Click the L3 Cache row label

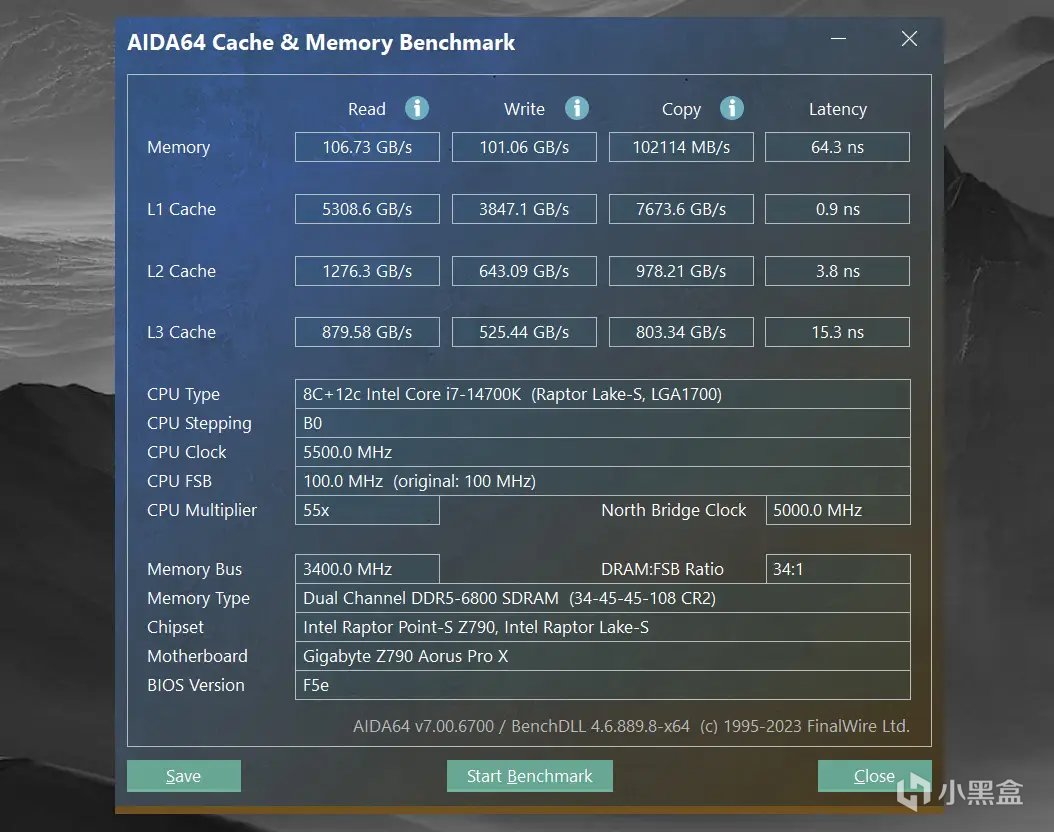pos(181,332)
